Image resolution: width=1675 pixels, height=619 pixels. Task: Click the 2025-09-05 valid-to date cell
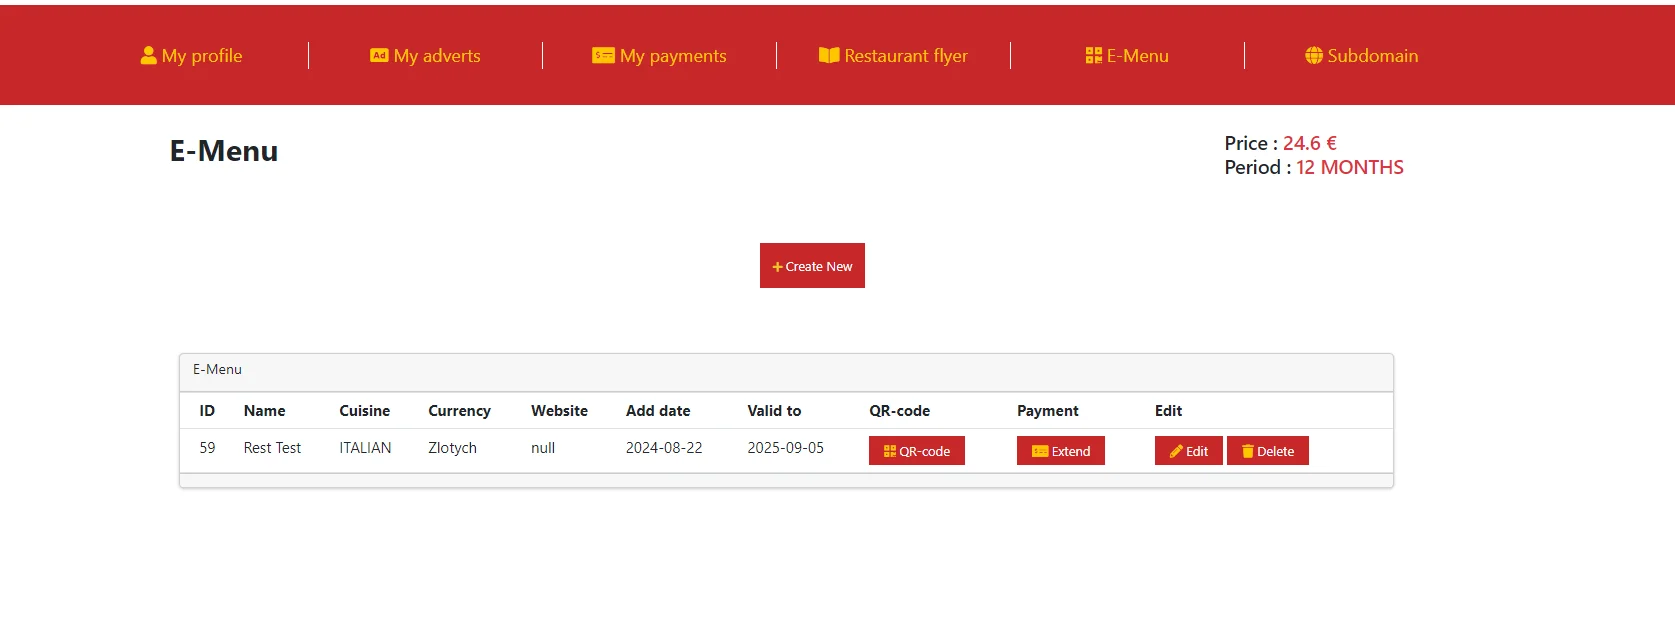(x=785, y=448)
